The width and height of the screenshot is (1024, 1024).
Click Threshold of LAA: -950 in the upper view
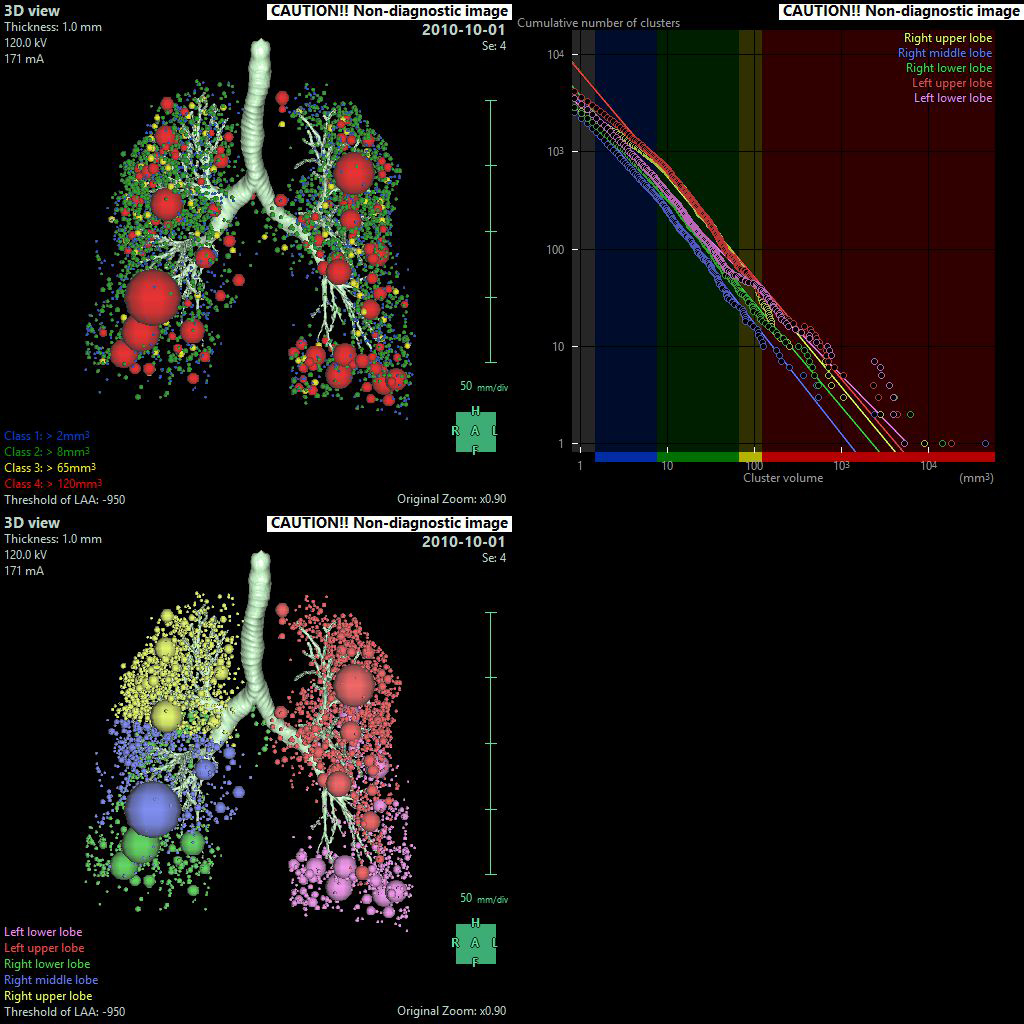64,500
